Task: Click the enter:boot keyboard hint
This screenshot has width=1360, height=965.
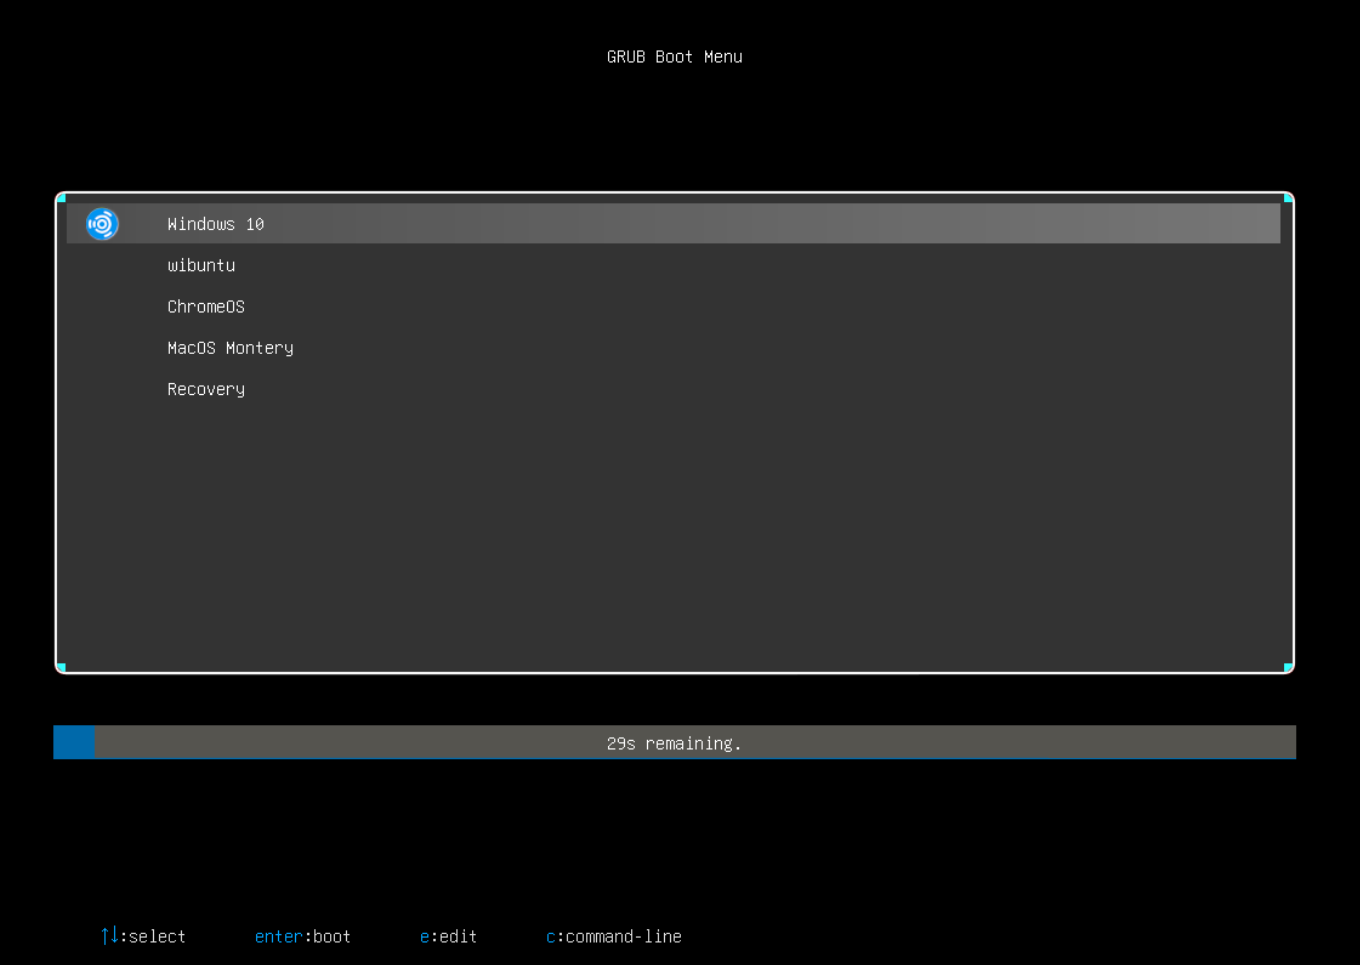Action: [x=302, y=936]
